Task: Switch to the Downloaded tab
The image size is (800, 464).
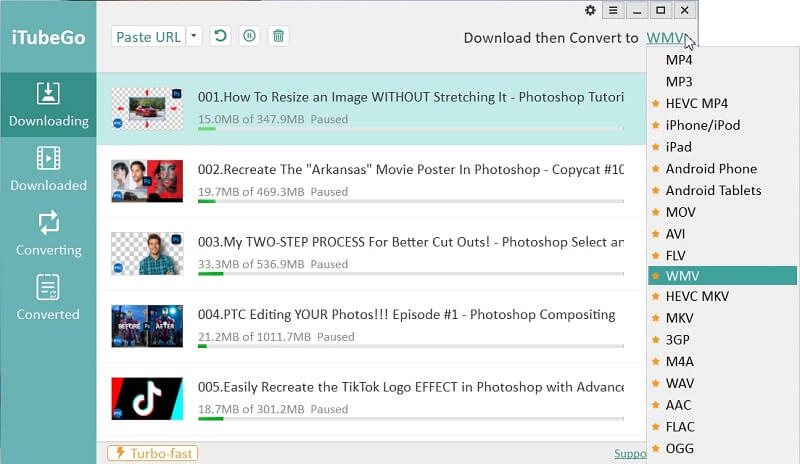Action: click(x=48, y=169)
